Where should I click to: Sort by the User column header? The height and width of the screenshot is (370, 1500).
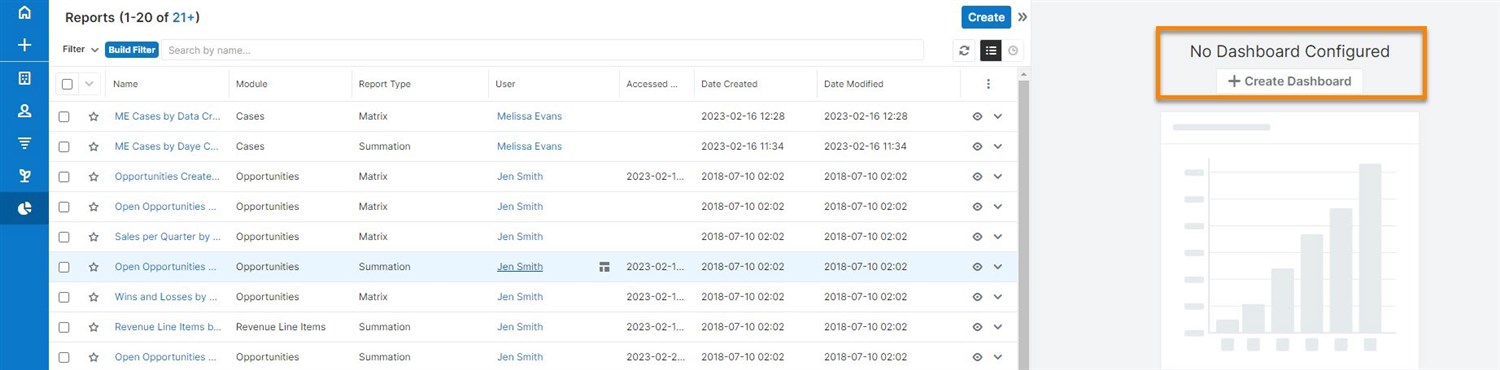pyautogui.click(x=505, y=84)
